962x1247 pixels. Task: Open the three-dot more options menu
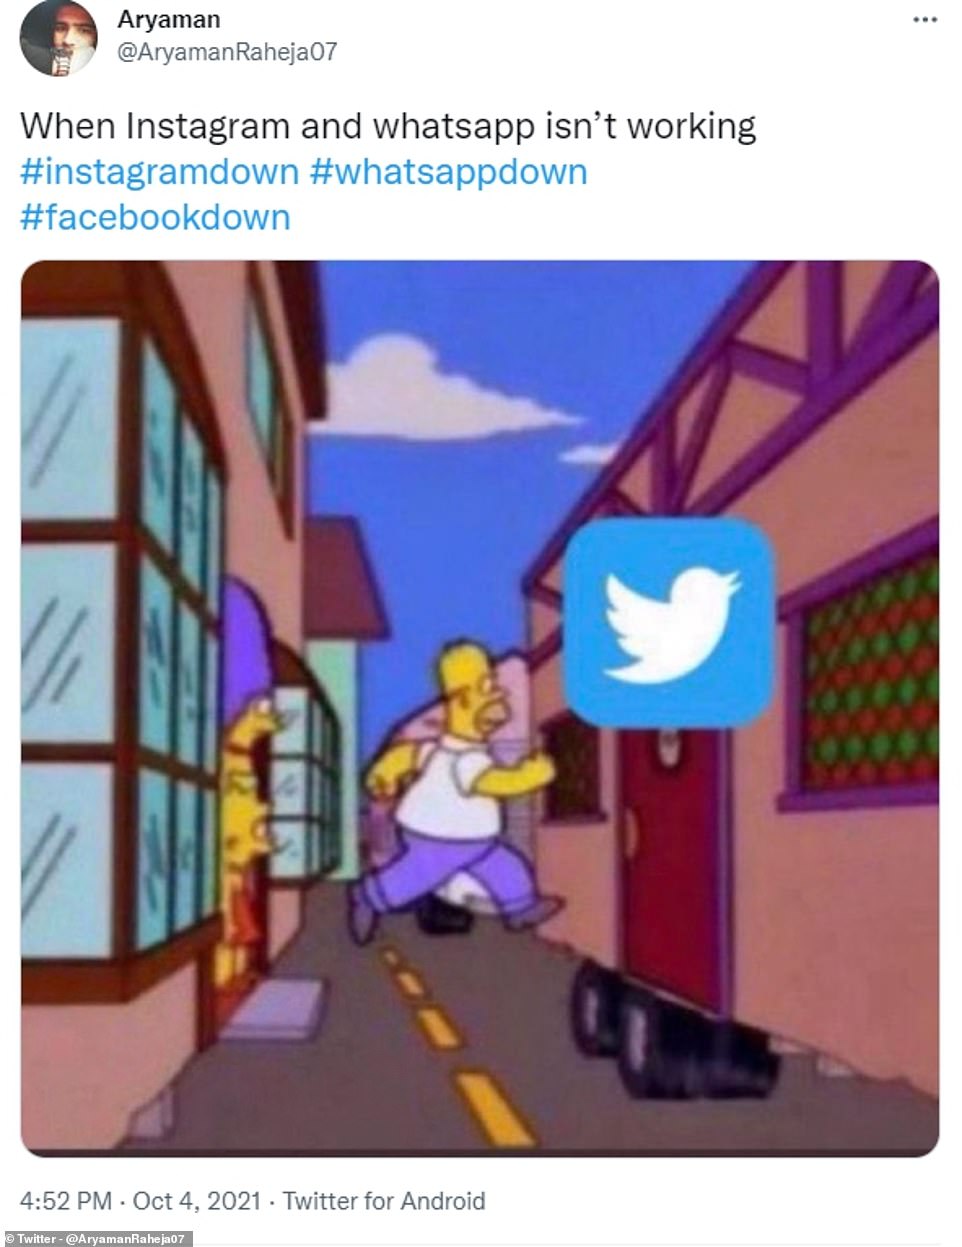[x=925, y=20]
